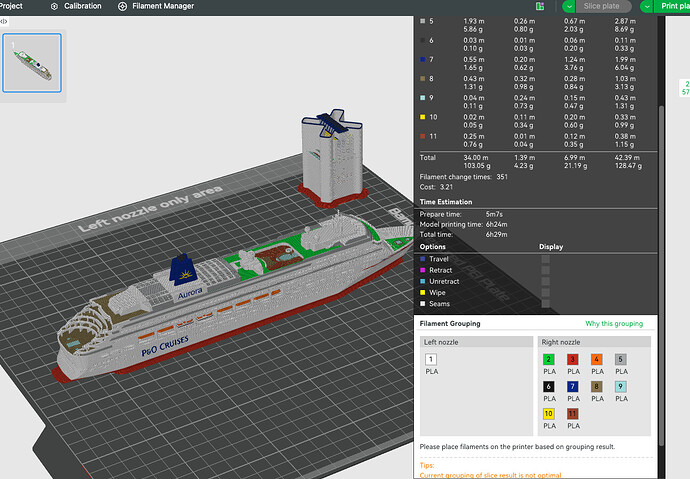Viewport: 690px width, 479px height.
Task: Select gray filament 5 swatch
Action: click(x=620, y=359)
